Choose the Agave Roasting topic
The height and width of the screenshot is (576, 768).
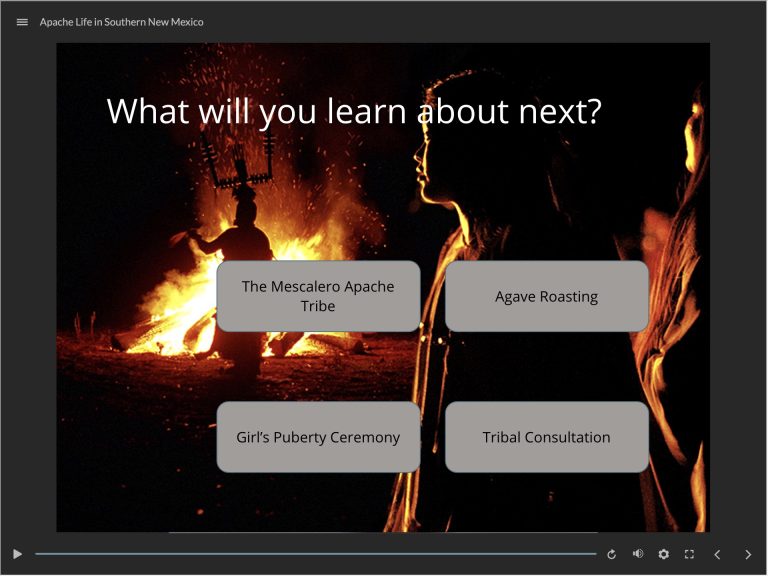(x=546, y=296)
